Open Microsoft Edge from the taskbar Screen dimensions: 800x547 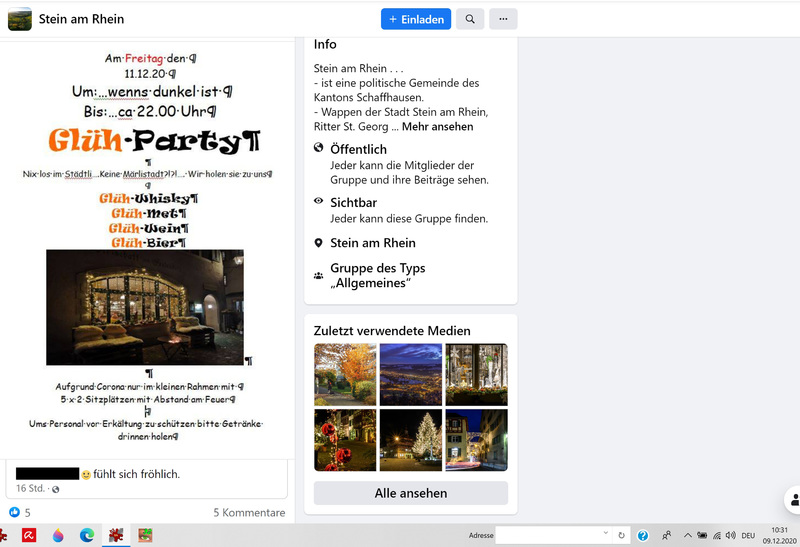click(87, 535)
